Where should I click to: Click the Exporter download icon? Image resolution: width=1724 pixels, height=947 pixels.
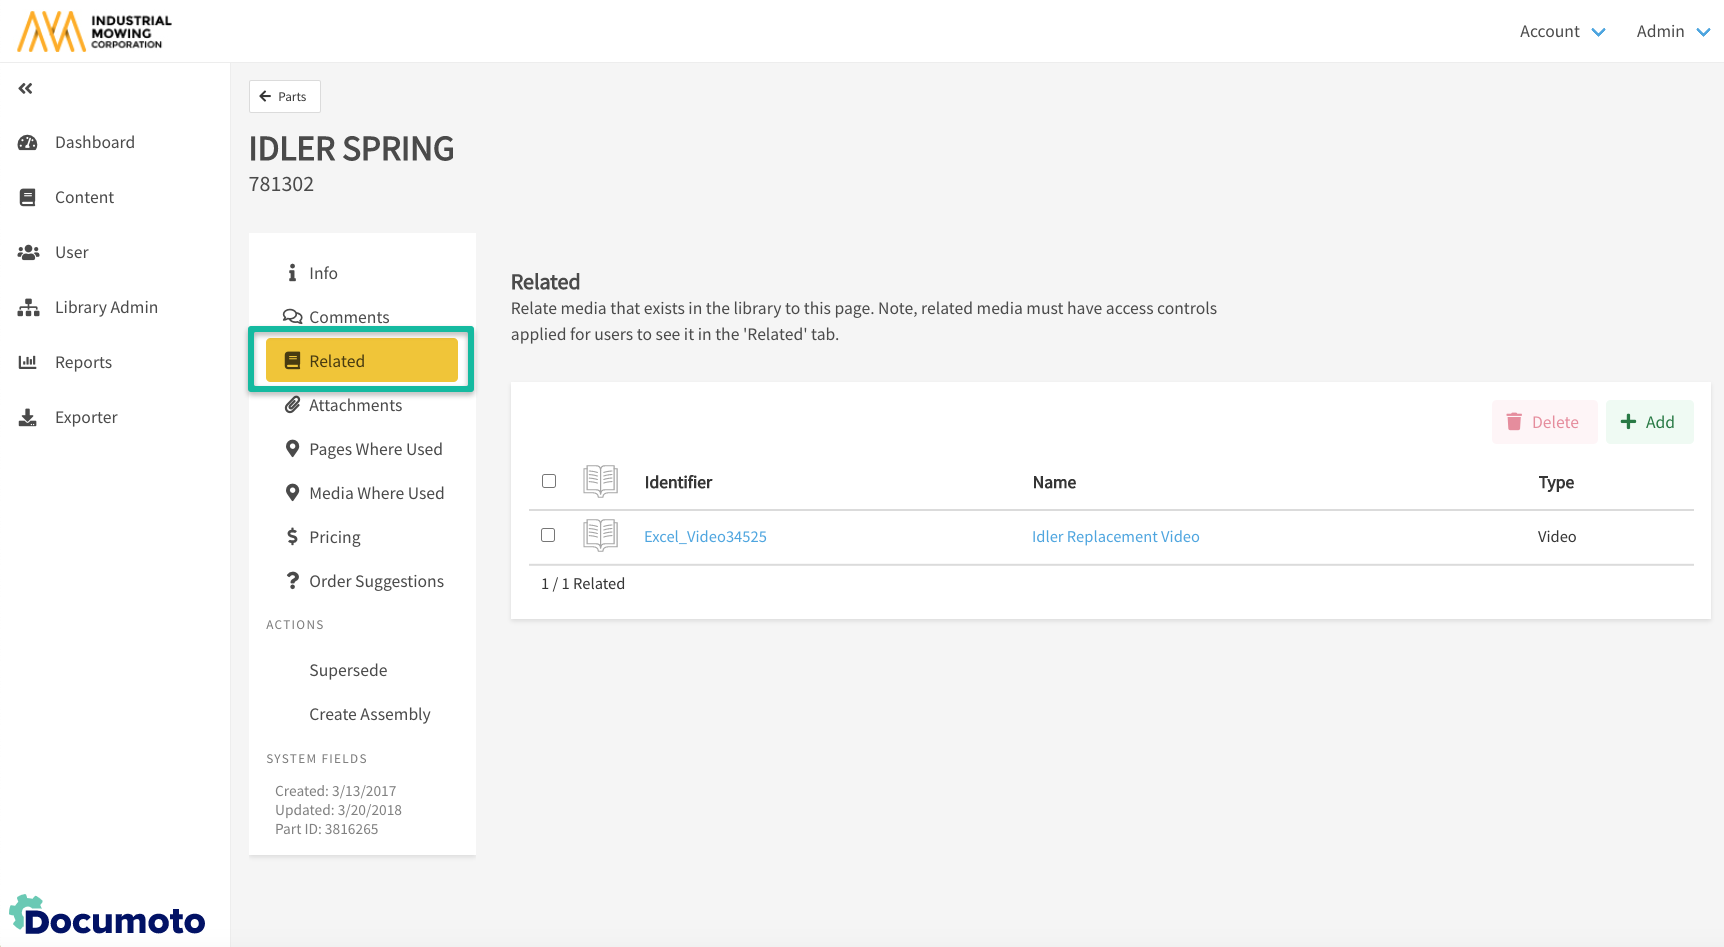click(x=28, y=418)
